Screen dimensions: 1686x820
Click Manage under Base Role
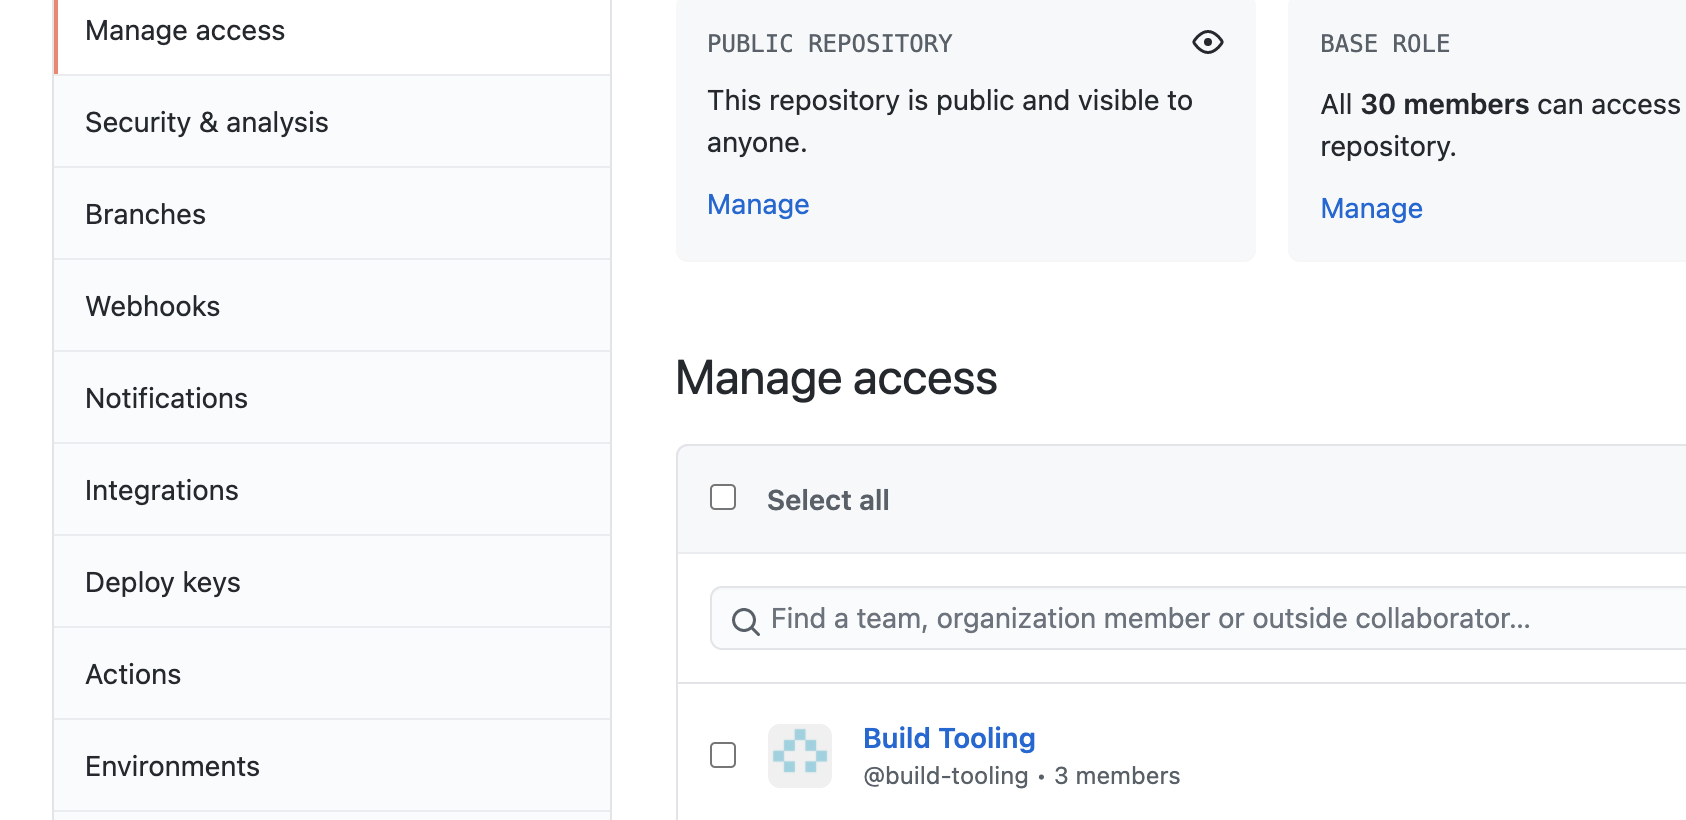[1371, 208]
